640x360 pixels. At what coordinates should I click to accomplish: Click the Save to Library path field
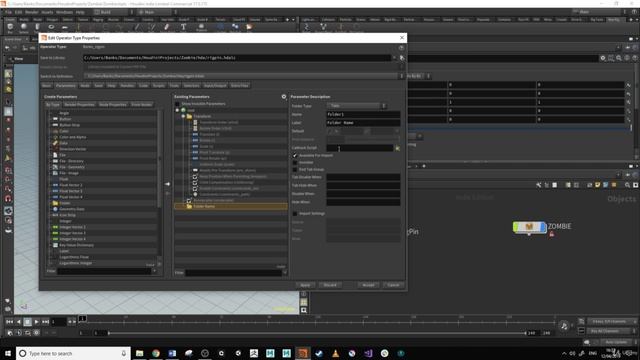pos(237,58)
